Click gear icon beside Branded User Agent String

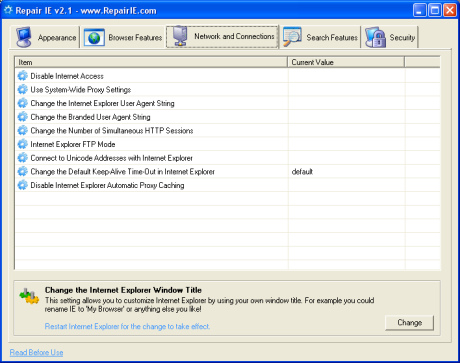tap(22, 117)
